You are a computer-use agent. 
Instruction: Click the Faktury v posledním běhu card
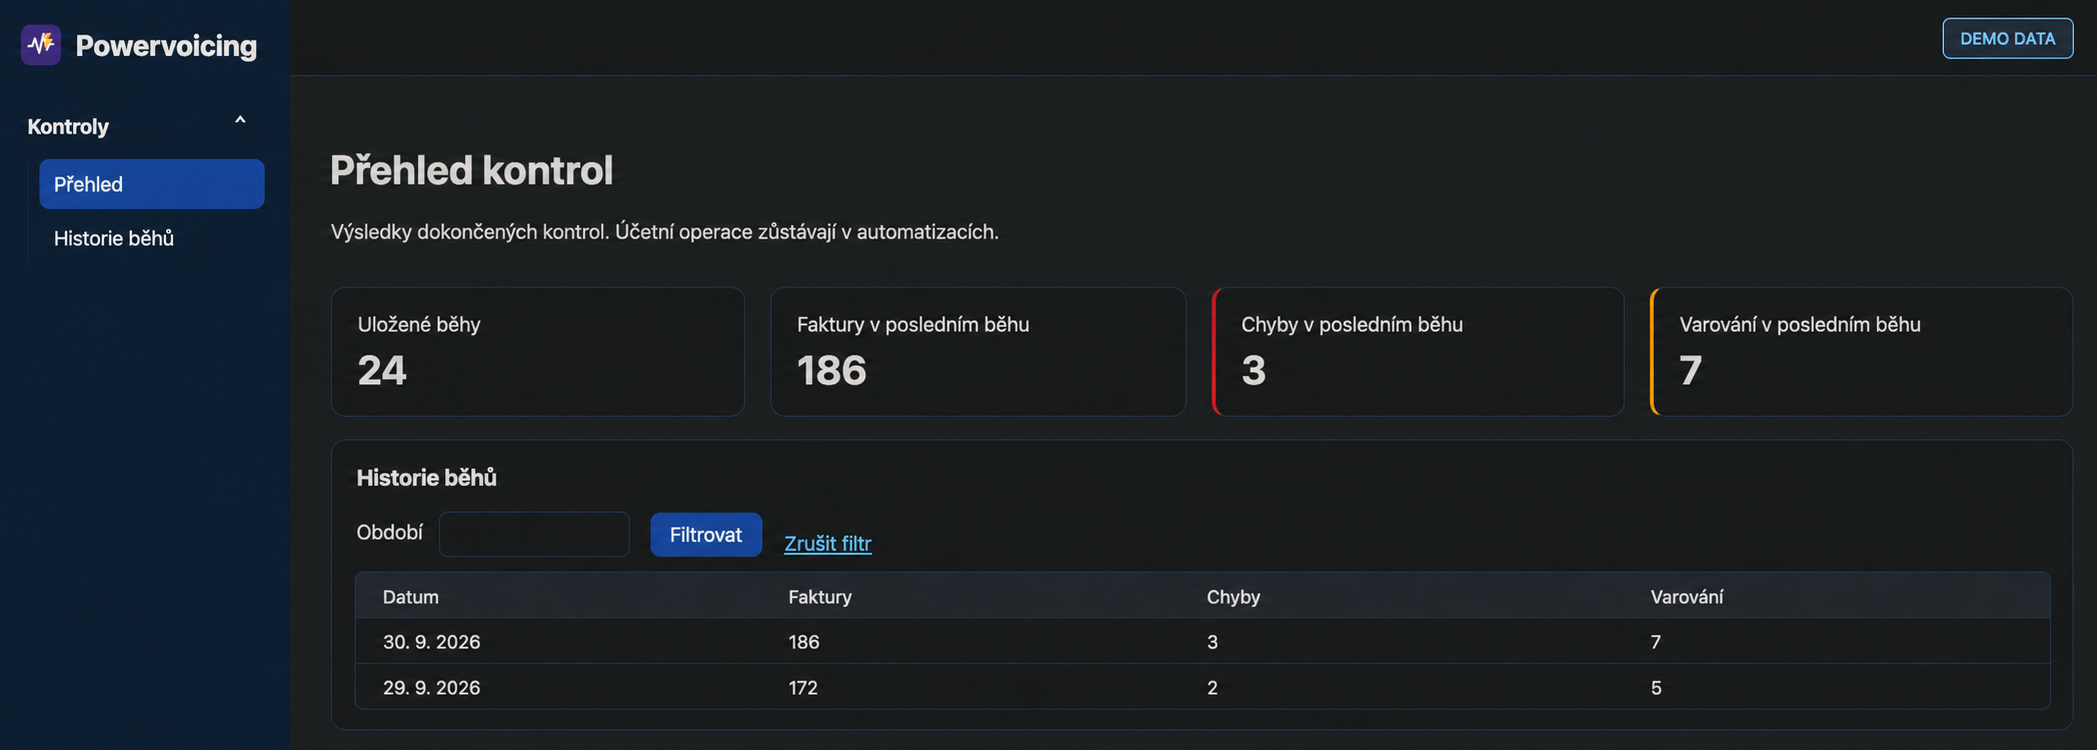tap(978, 352)
